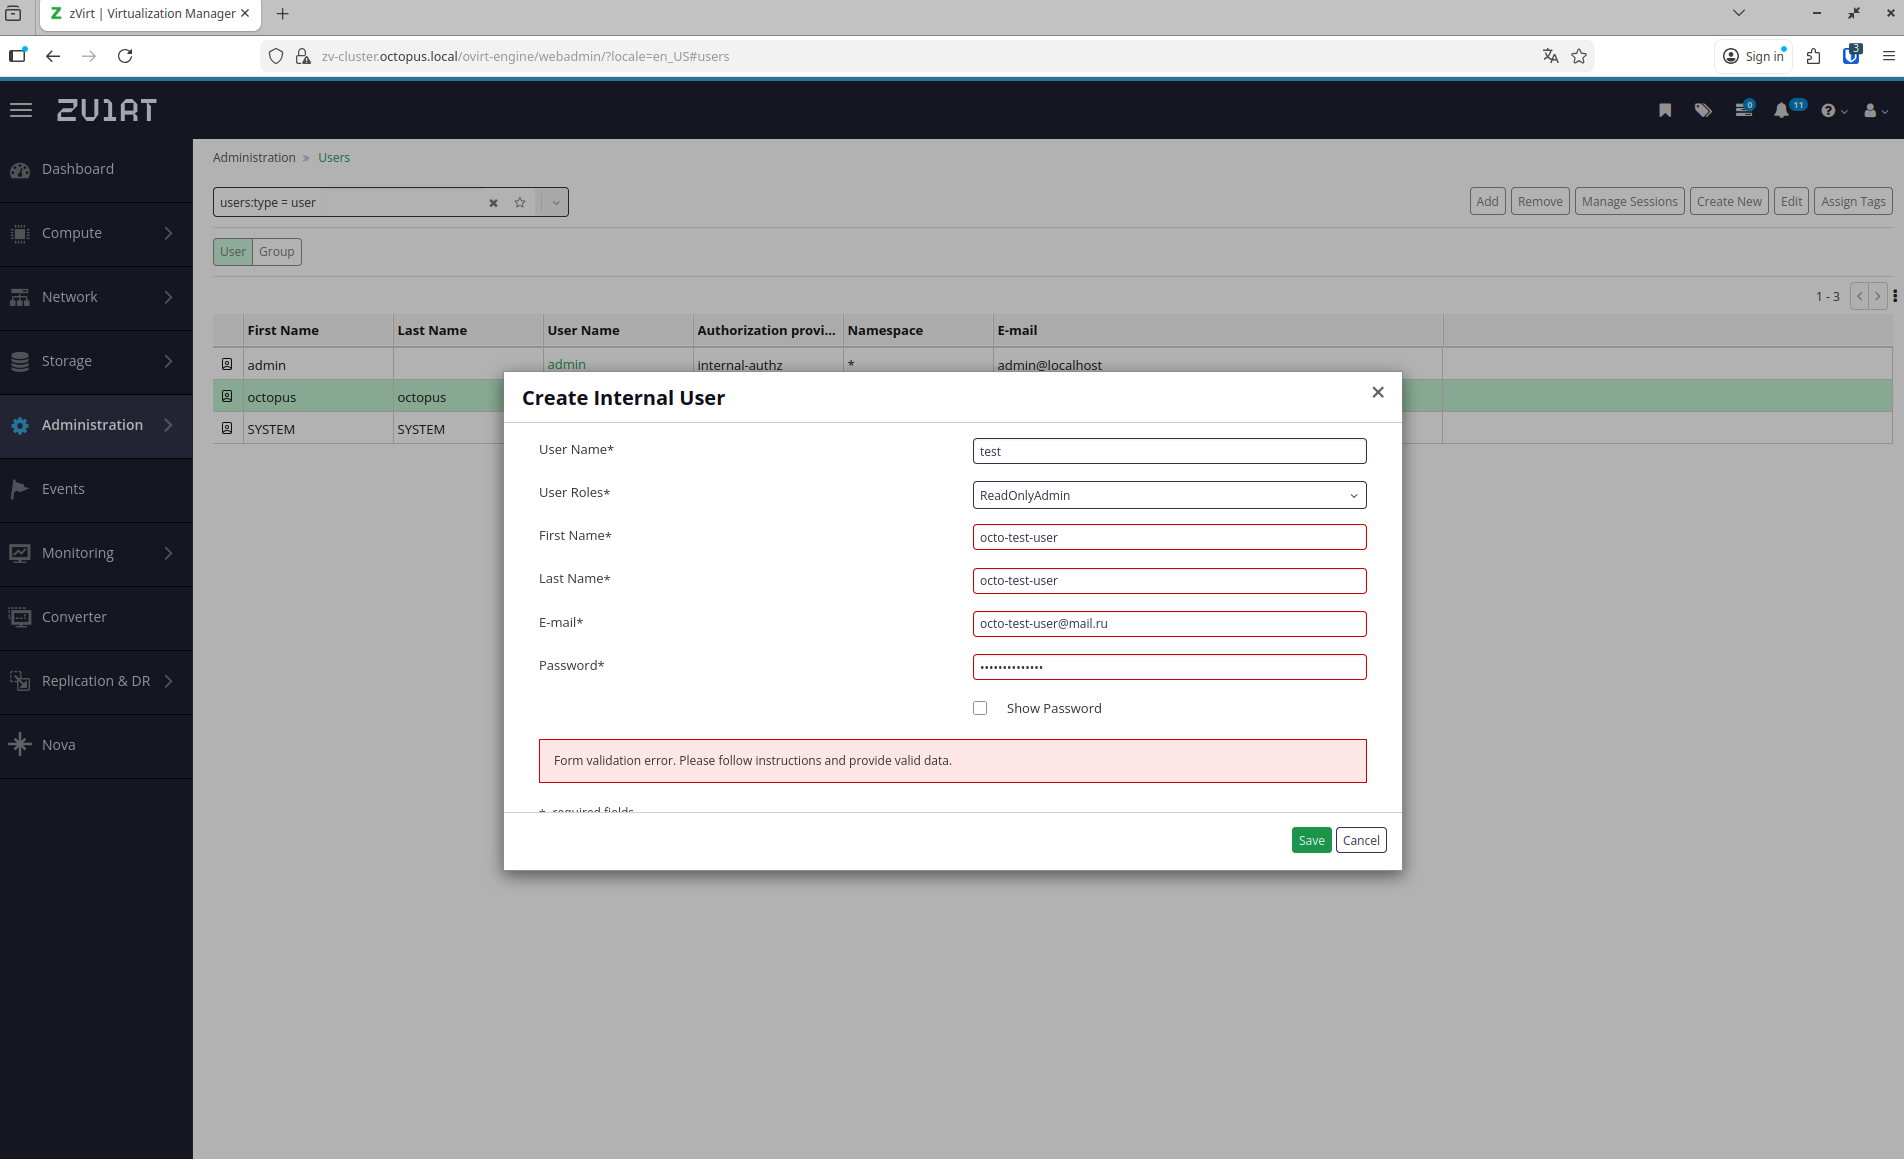Close the Create Internal User dialog
This screenshot has height=1159, width=1904.
[1378, 392]
